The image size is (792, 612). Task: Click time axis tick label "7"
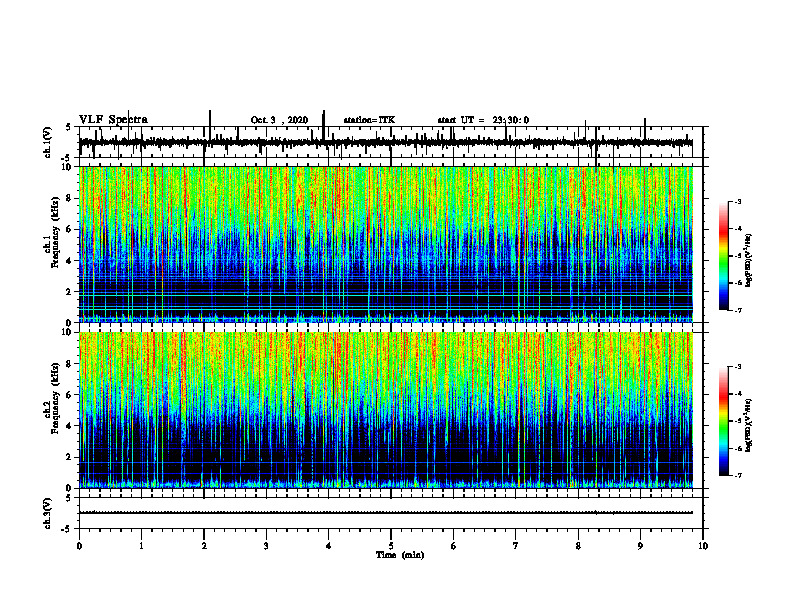[x=516, y=546]
